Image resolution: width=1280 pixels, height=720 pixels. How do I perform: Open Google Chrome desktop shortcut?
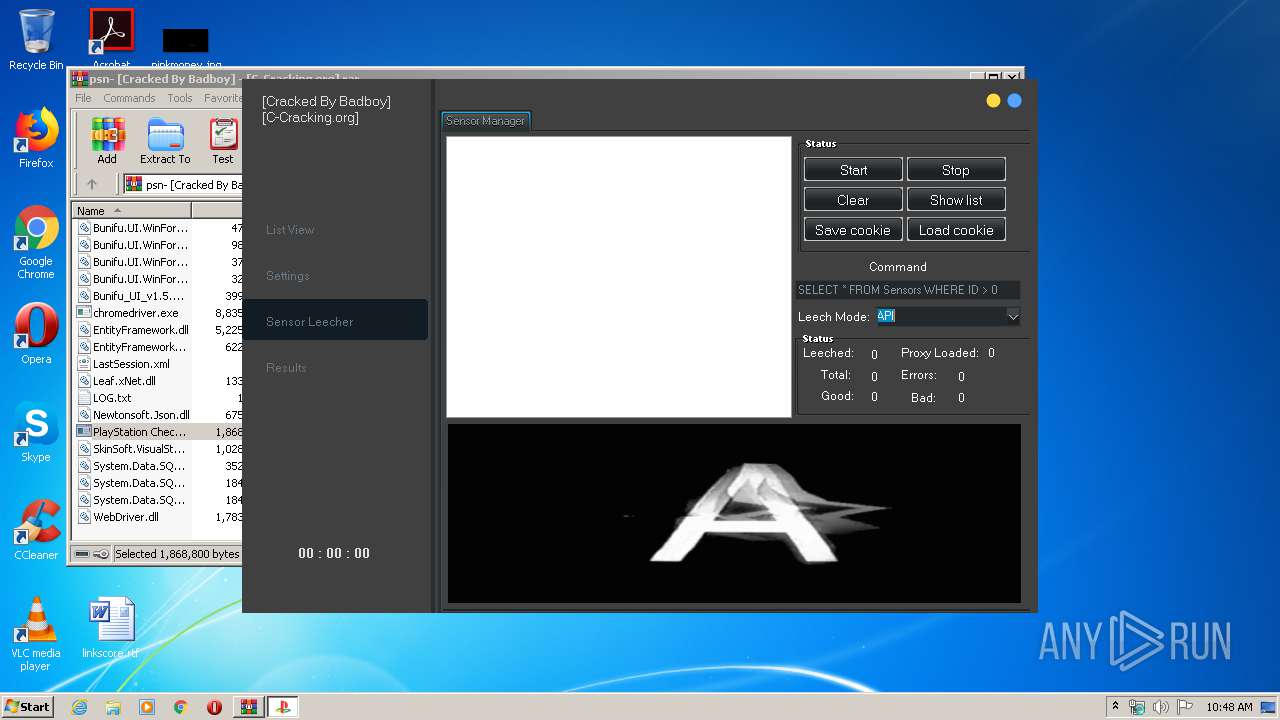(36, 243)
